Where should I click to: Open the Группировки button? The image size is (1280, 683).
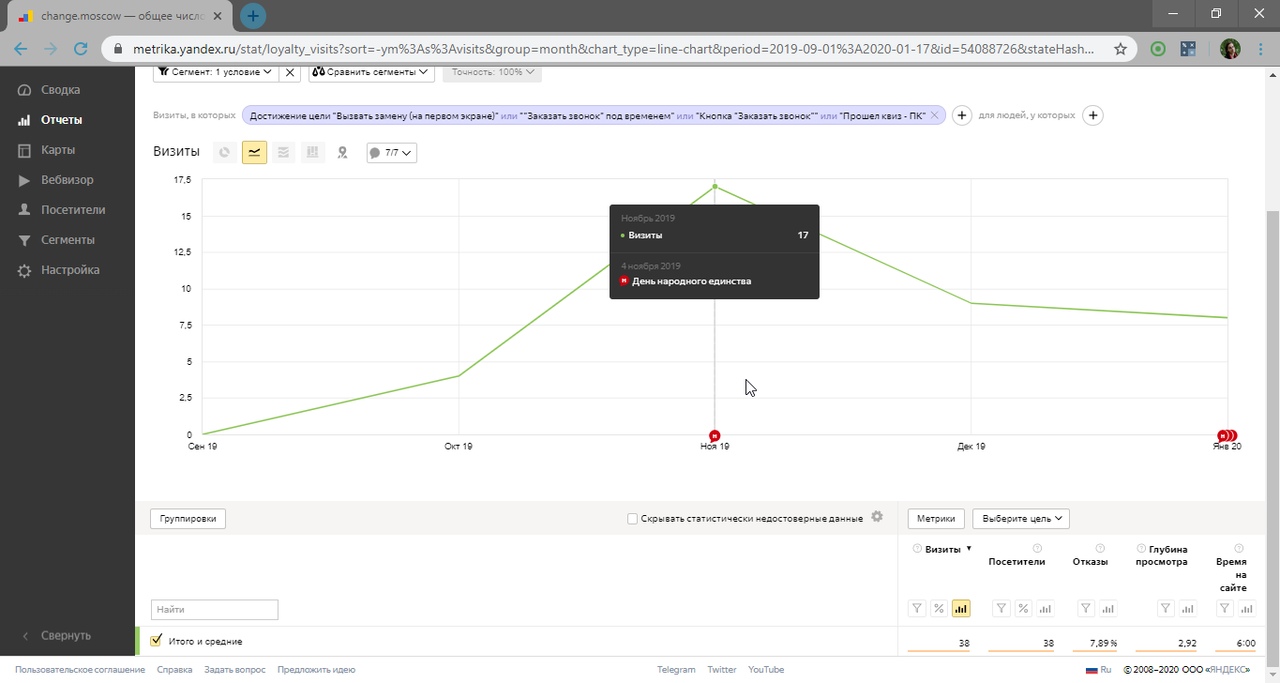click(x=188, y=518)
